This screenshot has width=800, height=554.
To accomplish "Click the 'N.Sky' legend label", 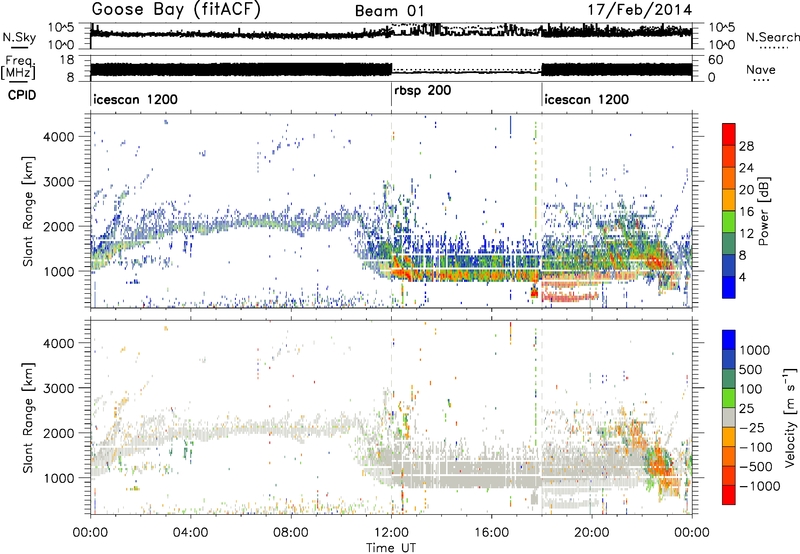I will (19, 37).
